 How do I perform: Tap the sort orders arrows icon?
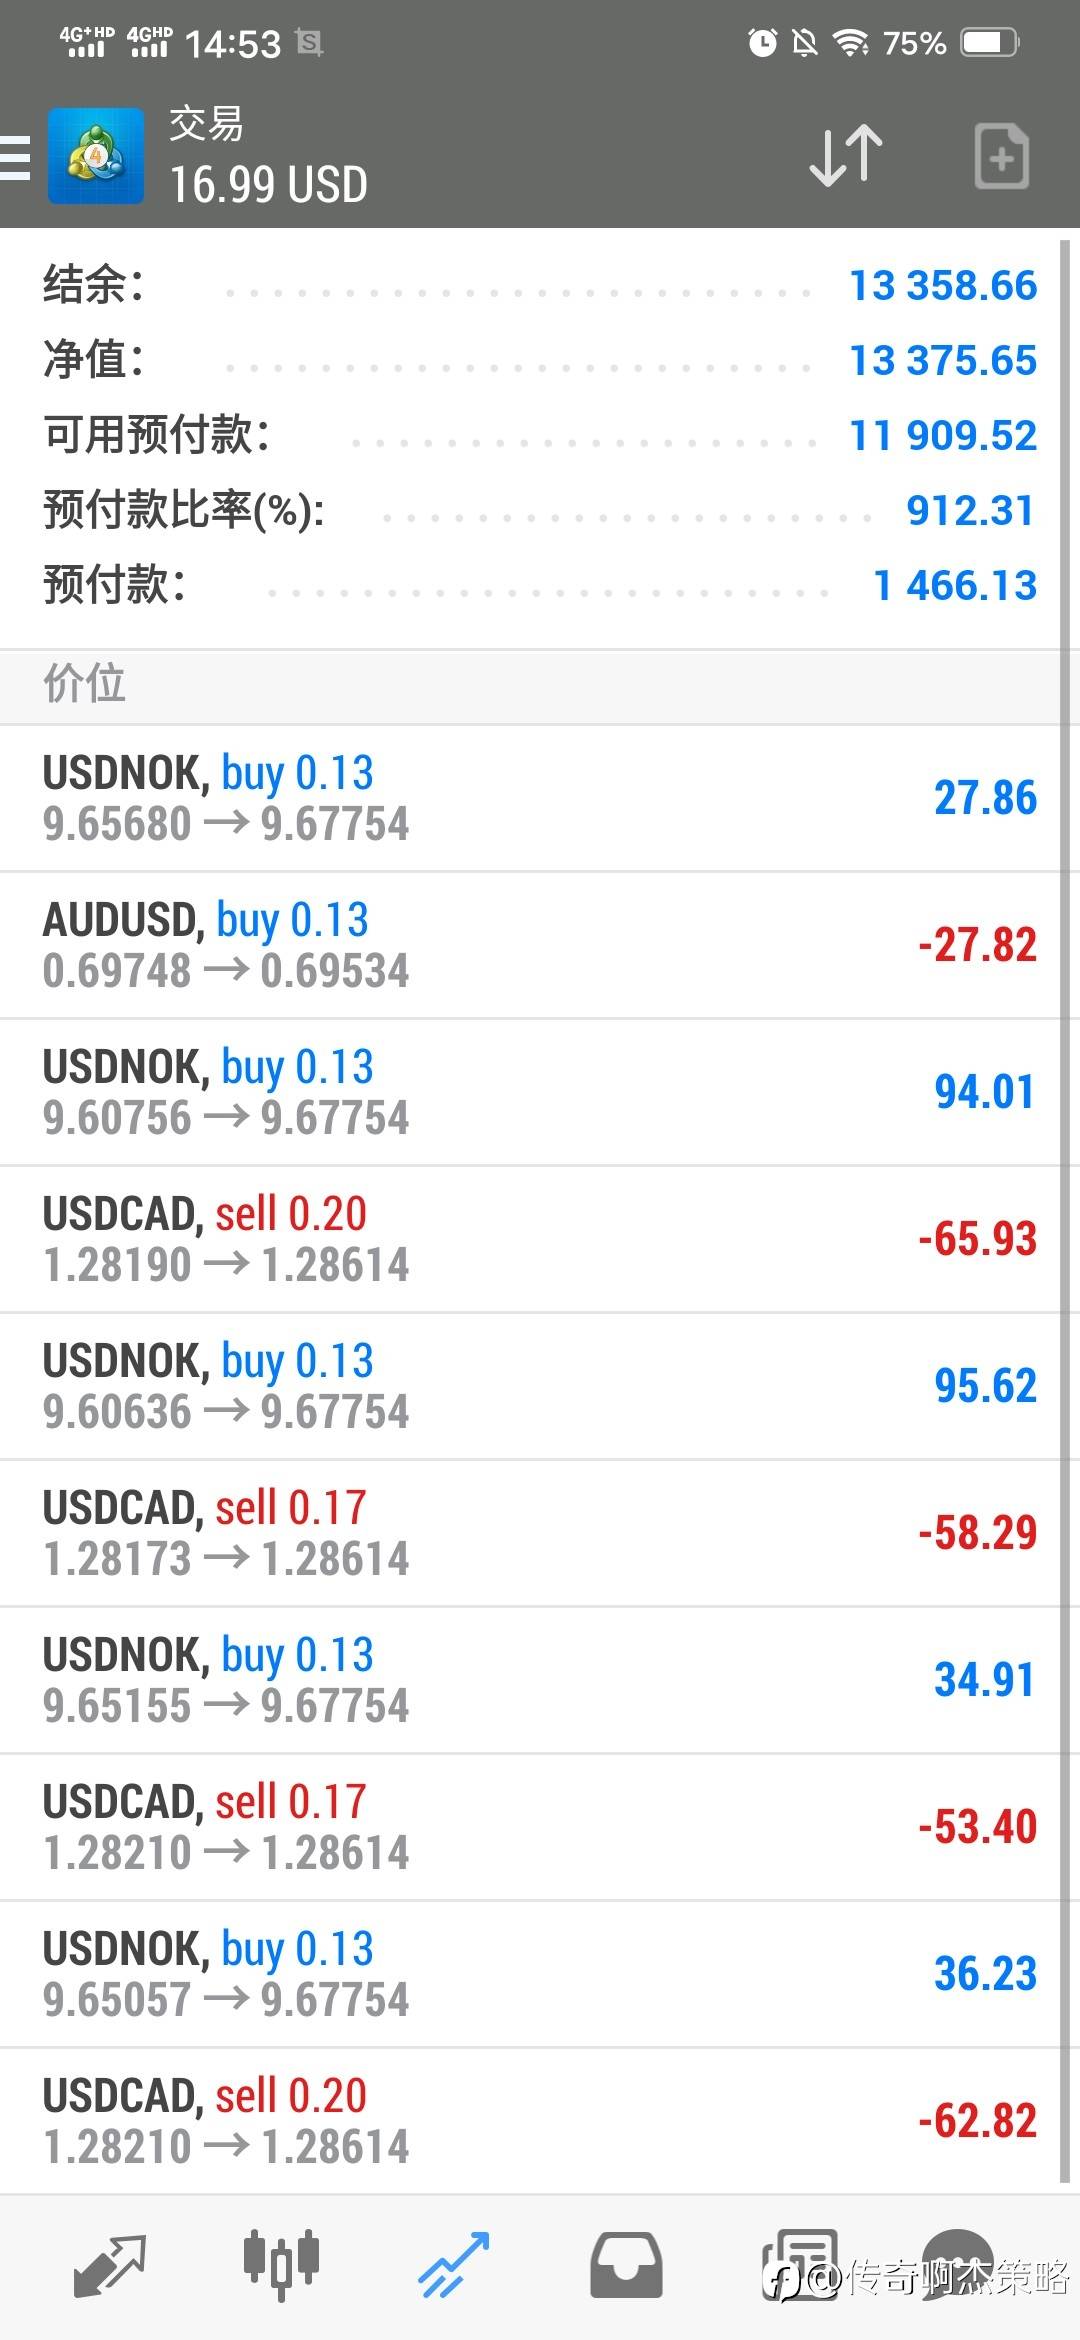point(845,157)
